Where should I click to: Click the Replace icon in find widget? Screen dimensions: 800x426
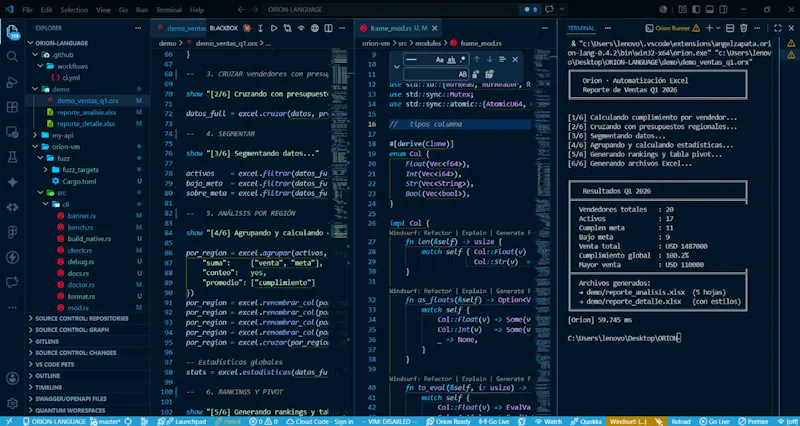coord(476,74)
